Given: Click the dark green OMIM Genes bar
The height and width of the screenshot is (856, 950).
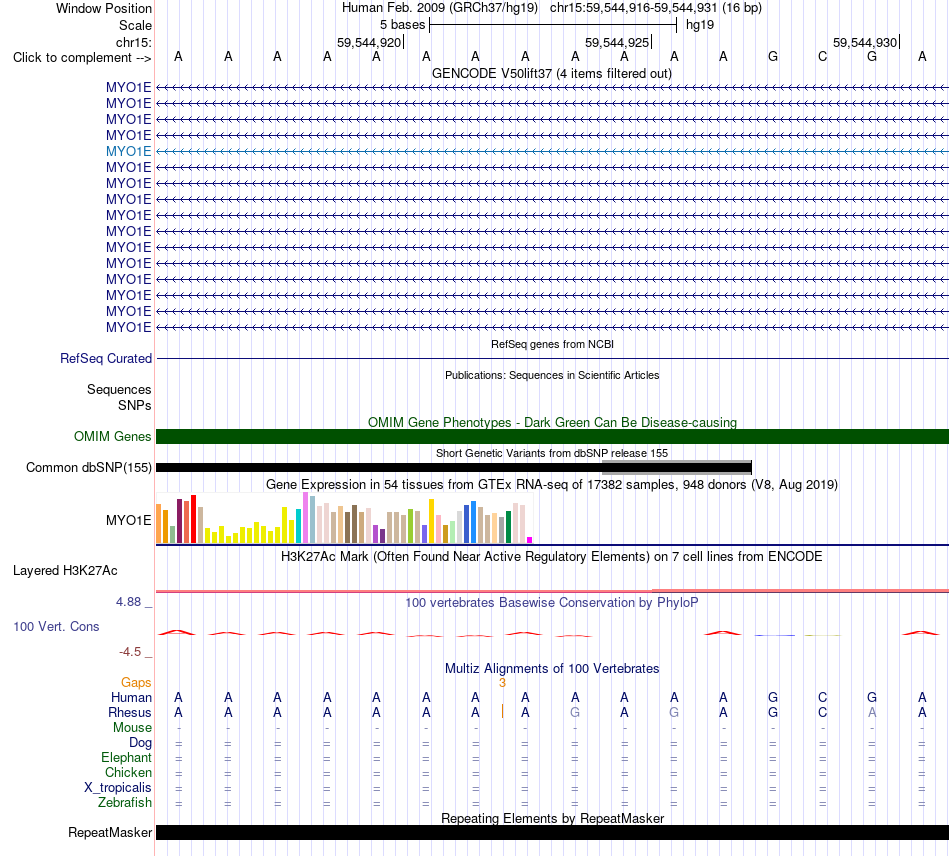Looking at the screenshot, I should tap(552, 436).
